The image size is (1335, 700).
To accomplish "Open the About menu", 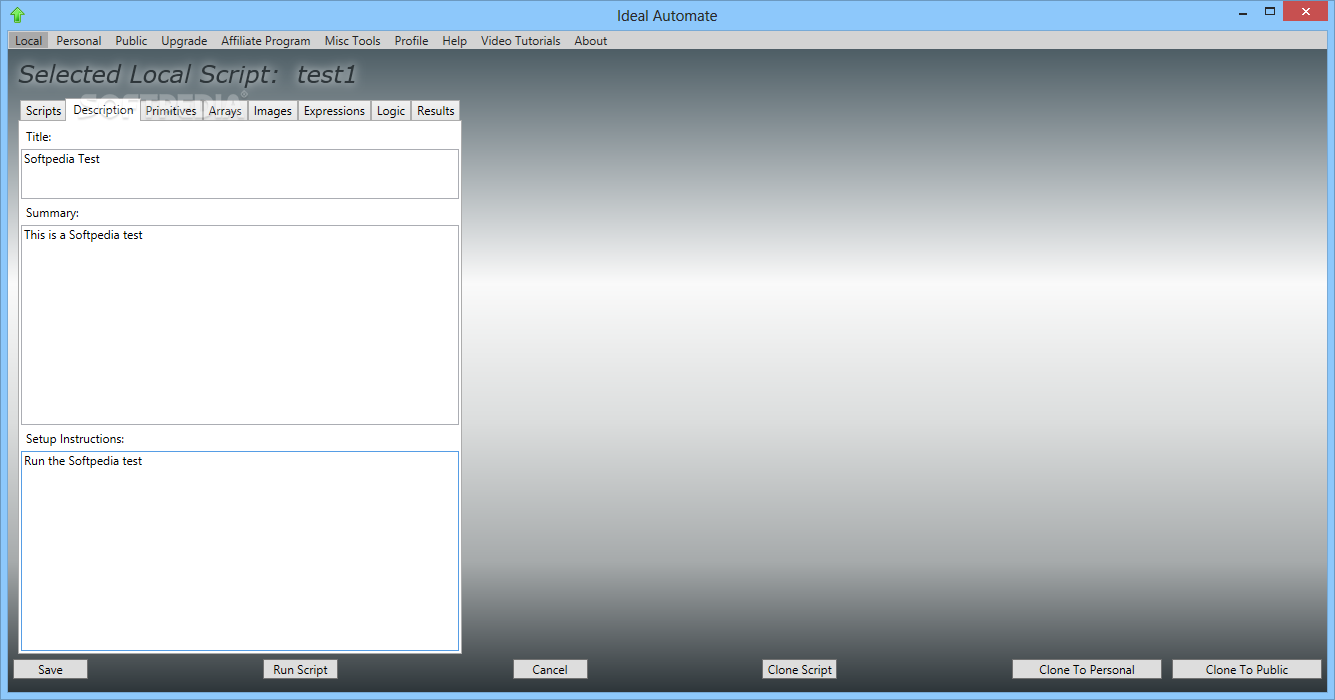I will click(591, 41).
